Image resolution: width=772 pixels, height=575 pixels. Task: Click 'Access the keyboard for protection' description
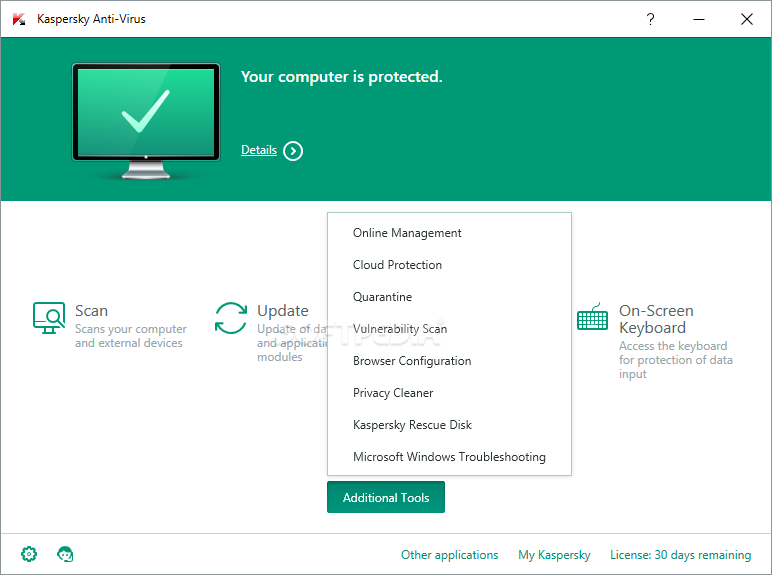pyautogui.click(x=676, y=360)
